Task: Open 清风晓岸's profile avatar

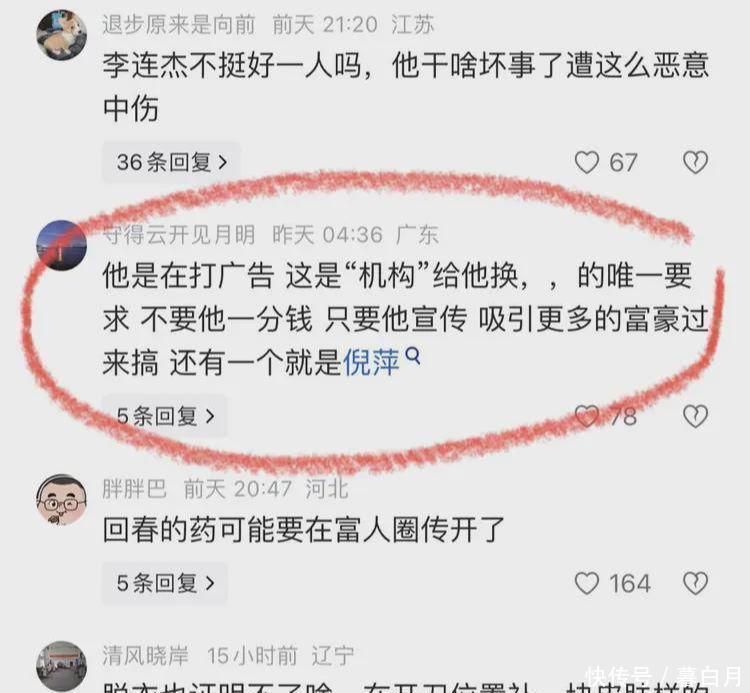Action: (62, 667)
